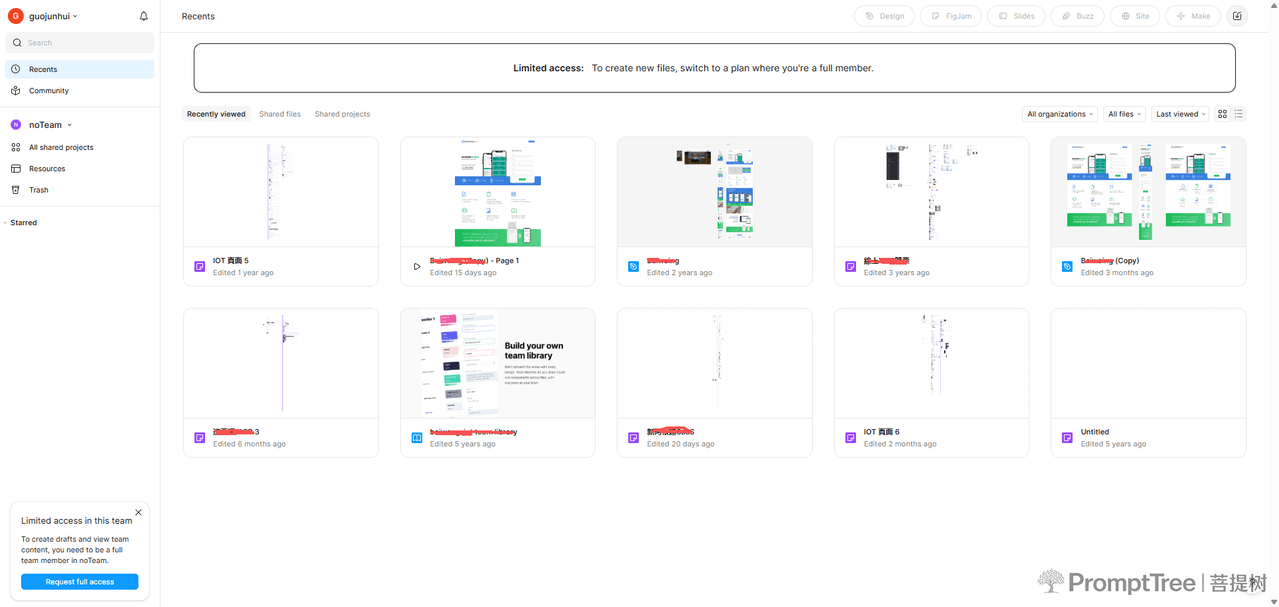This screenshot has width=1279, height=607.
Task: Open the notifications bell
Action: pos(143,16)
